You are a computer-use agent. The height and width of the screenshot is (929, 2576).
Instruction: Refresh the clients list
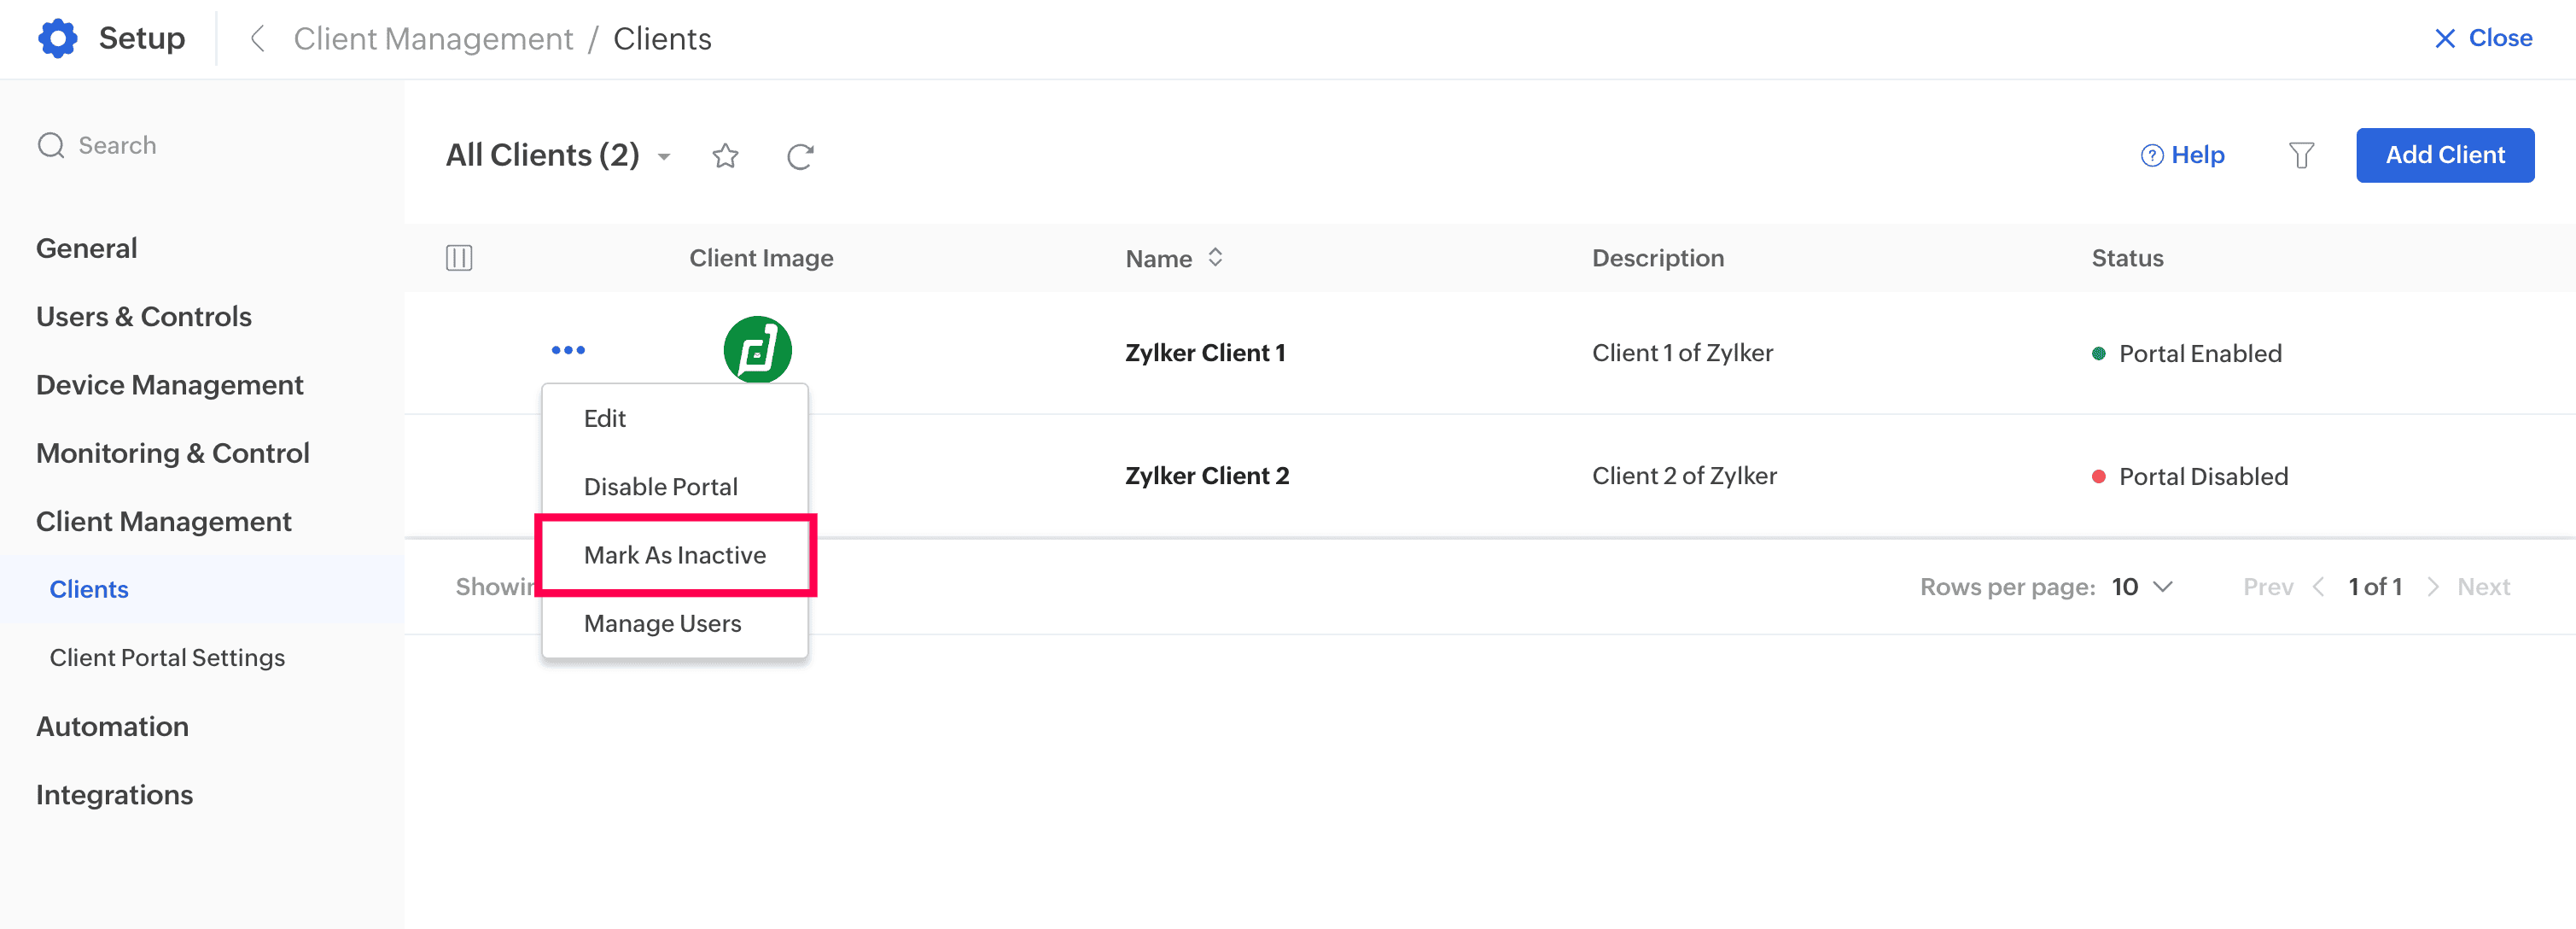point(800,156)
